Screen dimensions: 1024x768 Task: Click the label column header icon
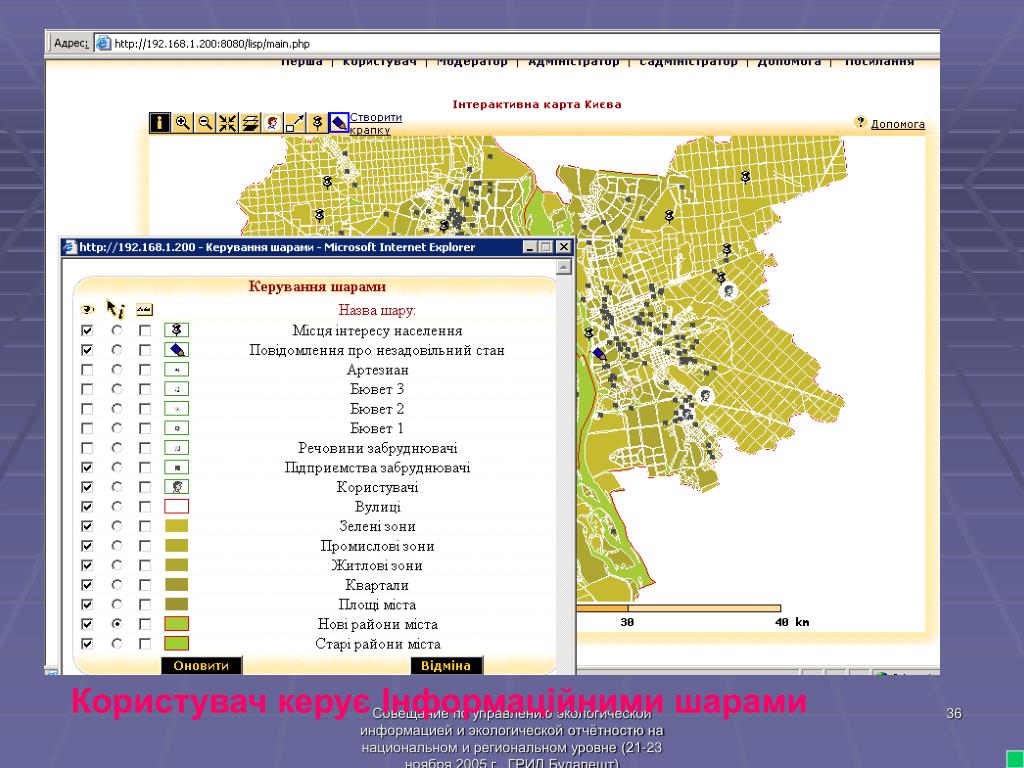pyautogui.click(x=144, y=310)
